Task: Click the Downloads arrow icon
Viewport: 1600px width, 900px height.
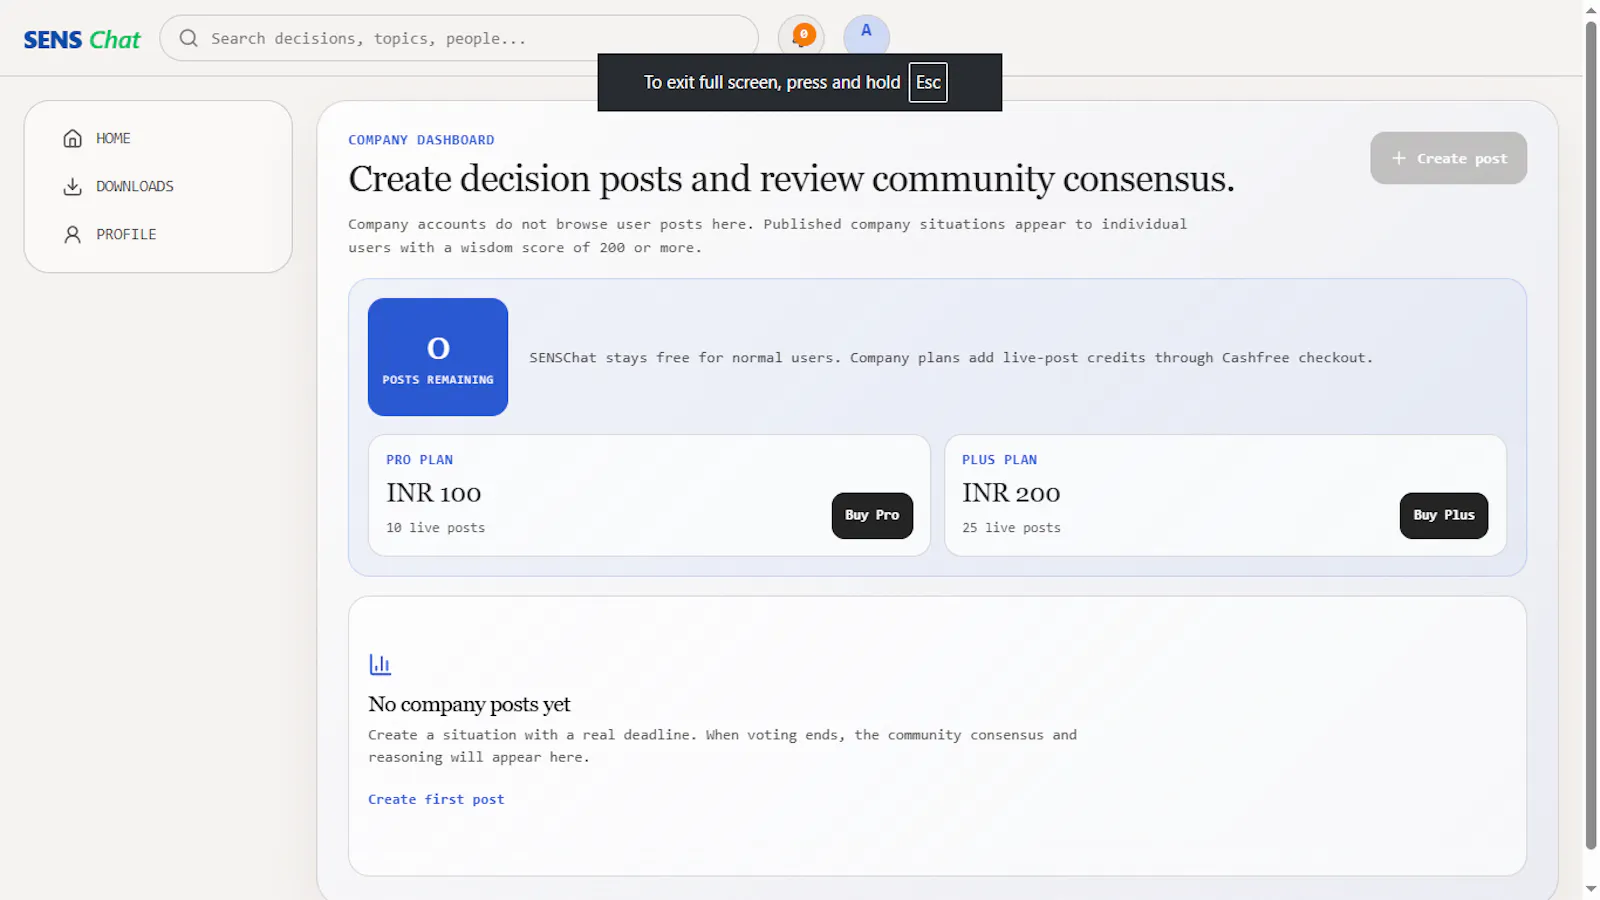Action: pyautogui.click(x=72, y=186)
